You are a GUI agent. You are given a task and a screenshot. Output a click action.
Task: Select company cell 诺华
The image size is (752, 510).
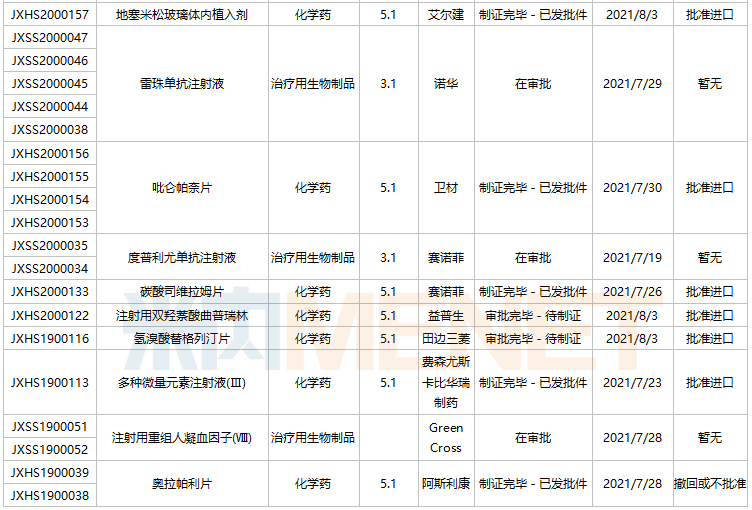click(x=446, y=83)
